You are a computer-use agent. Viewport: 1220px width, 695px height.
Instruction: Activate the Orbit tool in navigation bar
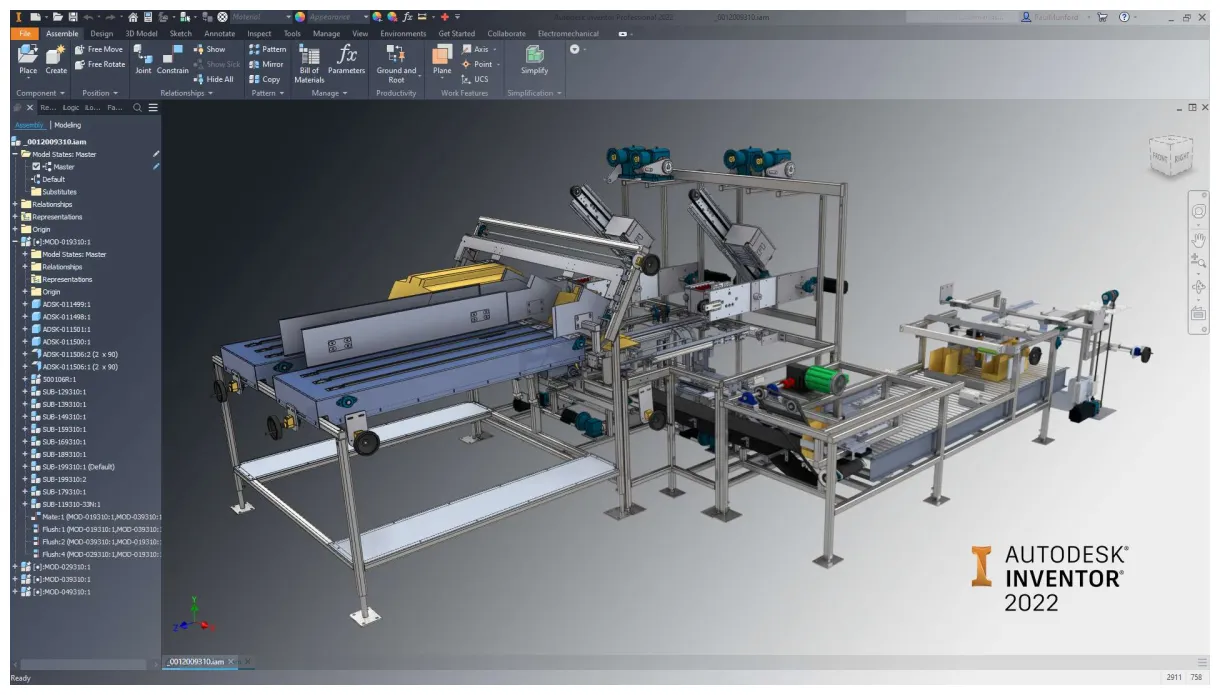1199,287
